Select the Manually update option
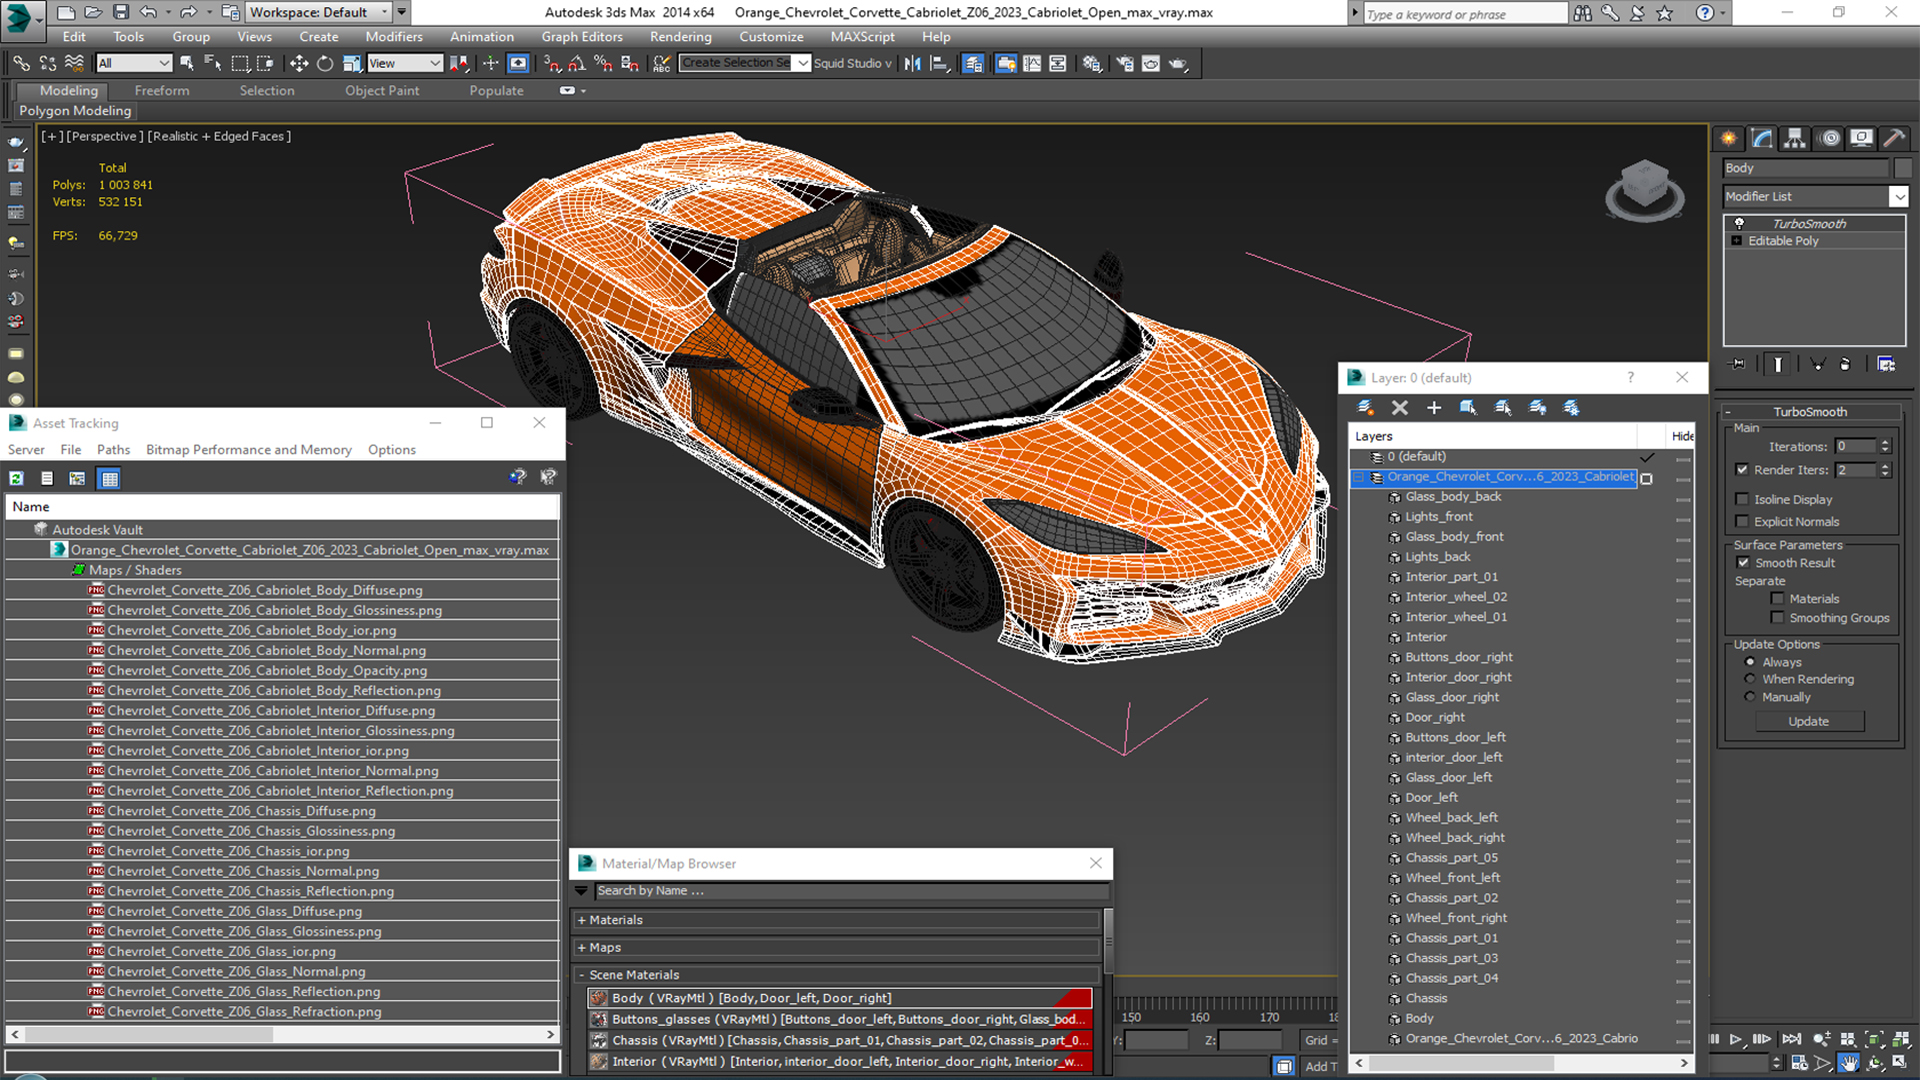This screenshot has height=1080, width=1920. click(x=1750, y=697)
